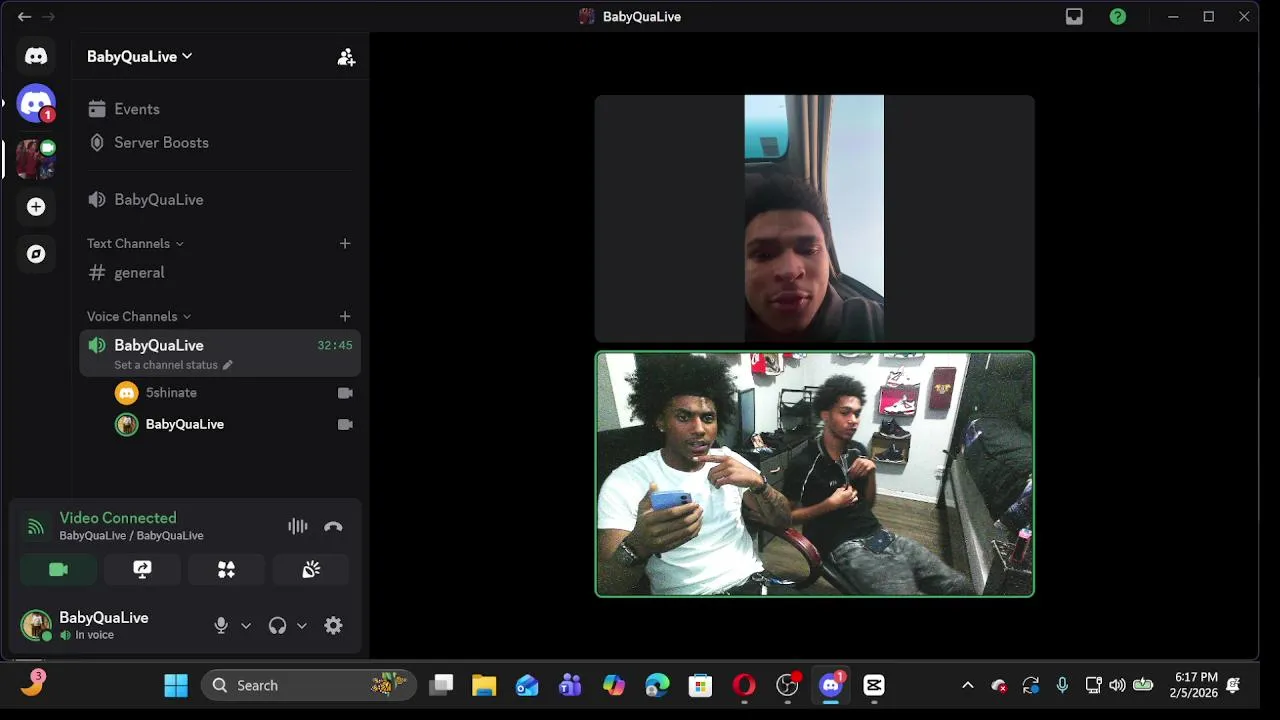Share your screen
Screen dimensions: 1280x720
[142, 569]
